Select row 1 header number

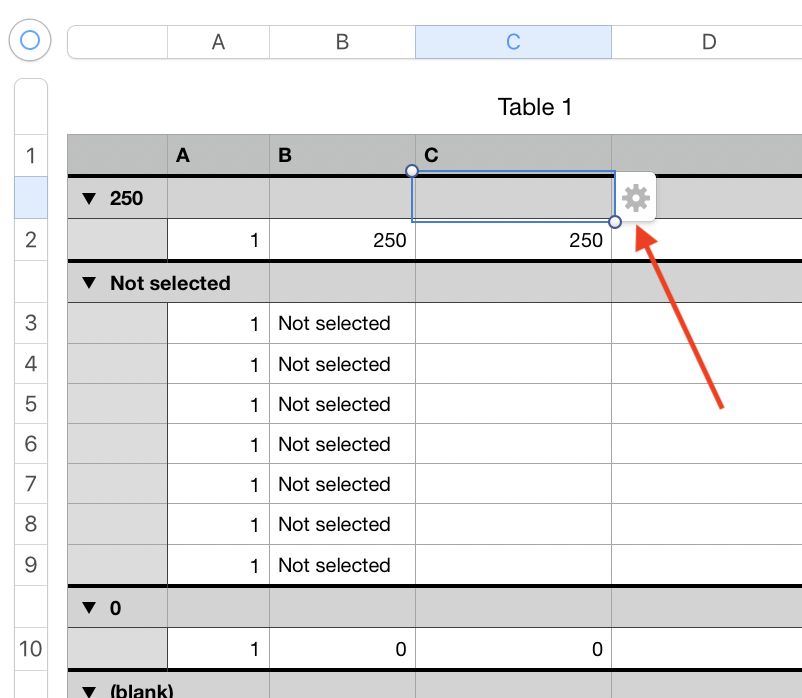click(x=31, y=156)
